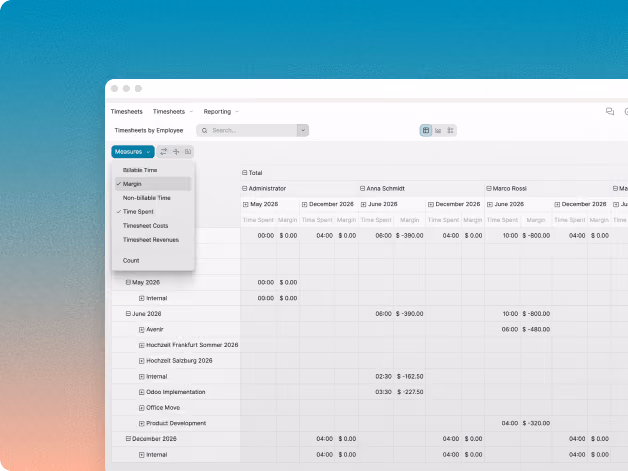This screenshot has height=471, width=628.
Task: Collapse the Marco Rossi column group
Action: pyautogui.click(x=489, y=188)
